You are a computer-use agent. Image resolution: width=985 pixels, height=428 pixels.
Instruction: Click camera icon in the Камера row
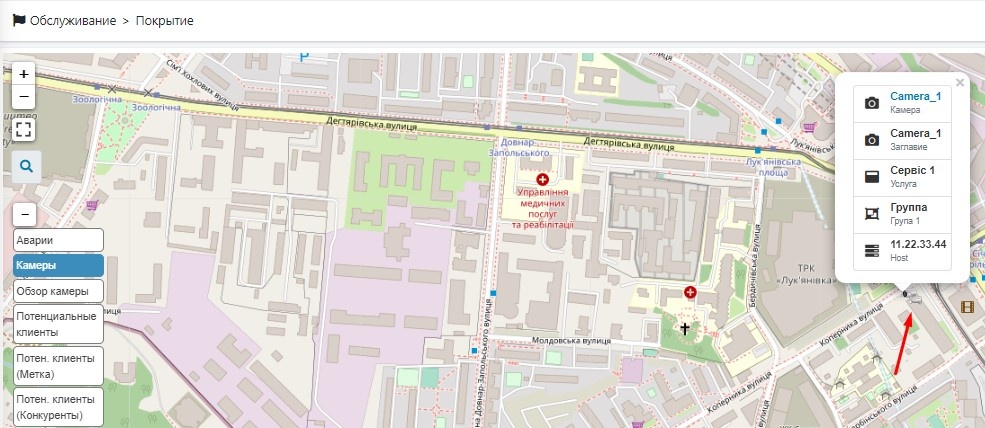tap(872, 103)
